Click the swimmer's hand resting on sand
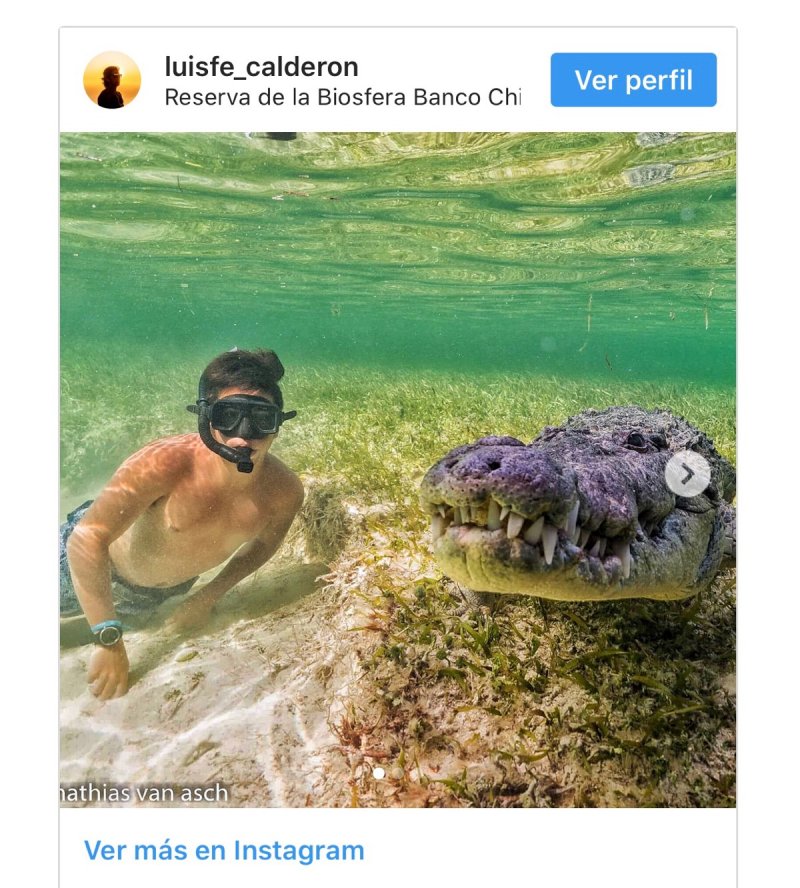The image size is (800, 888). (108, 672)
